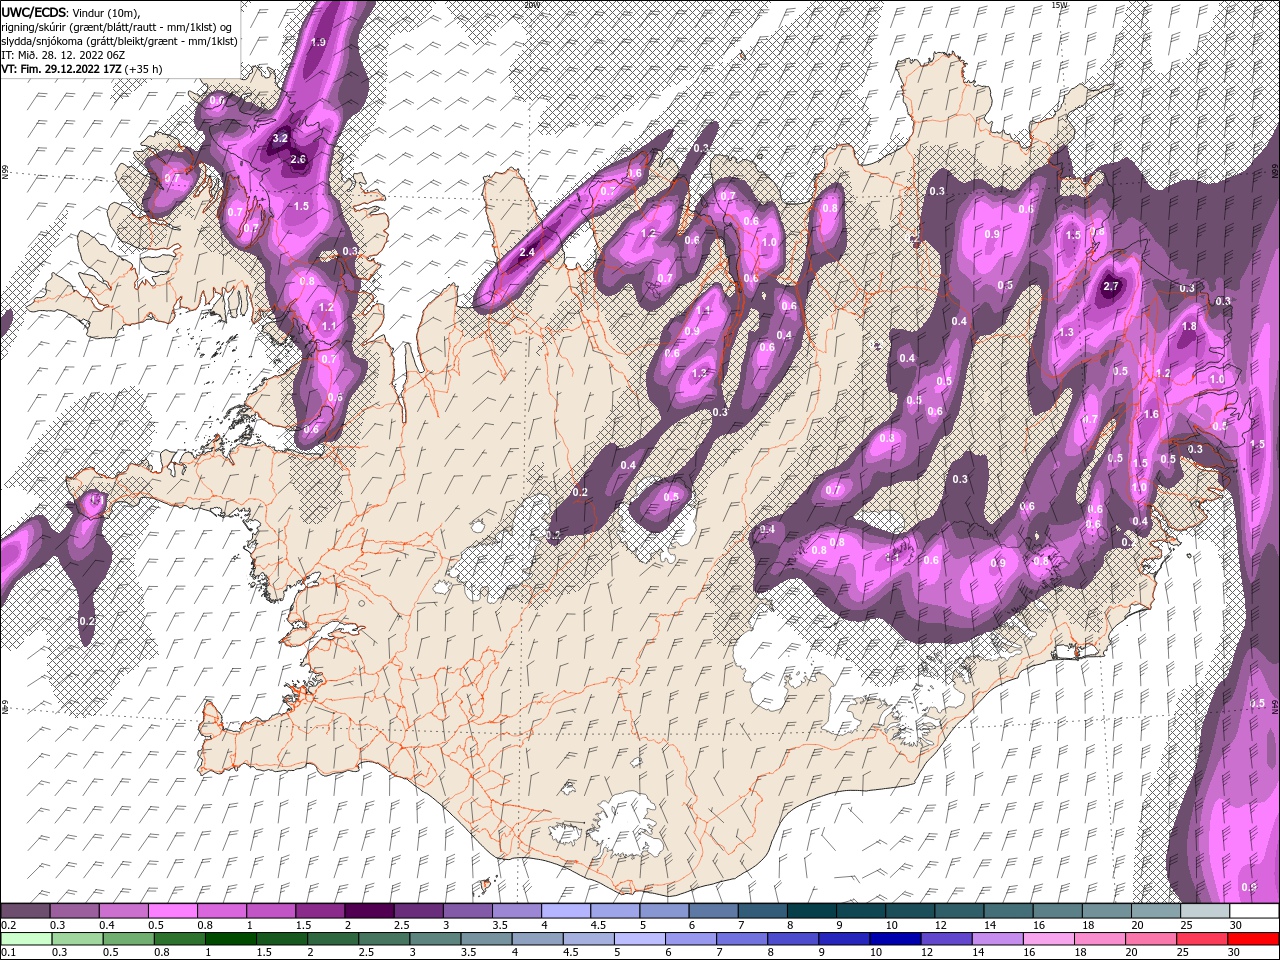Viewport: 1280px width, 960px height.
Task: Click the '(+35 h)' forecast offset text
Action: coord(144,69)
